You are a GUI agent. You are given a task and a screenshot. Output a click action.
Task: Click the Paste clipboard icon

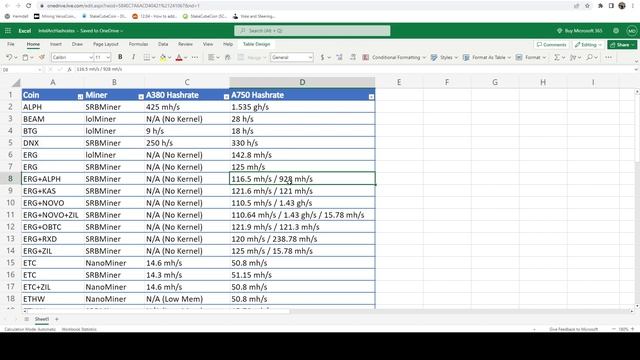tap(25, 58)
